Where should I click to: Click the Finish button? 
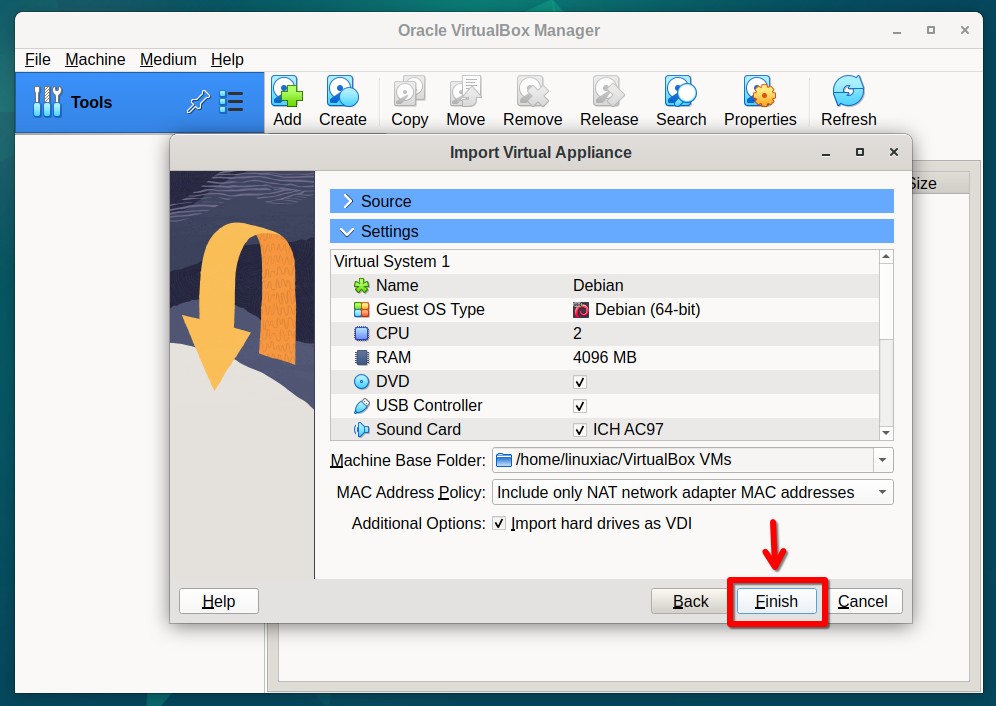pos(776,601)
